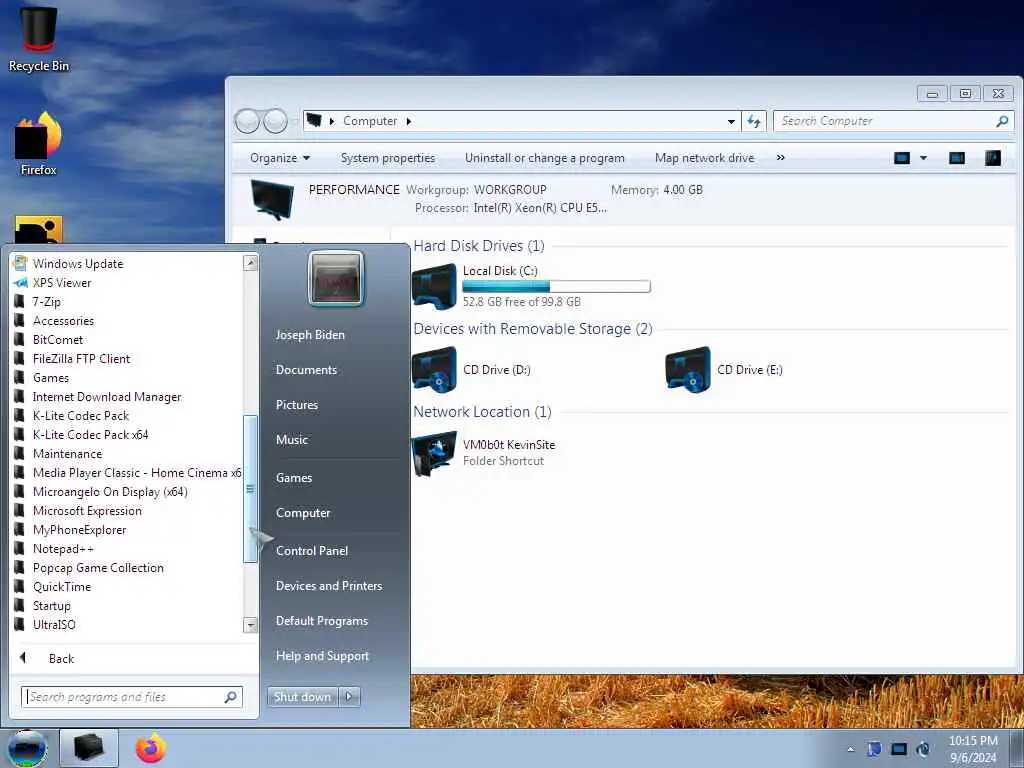Click the volume tray icon
Viewport: 1024px width, 768px height.
[923, 749]
